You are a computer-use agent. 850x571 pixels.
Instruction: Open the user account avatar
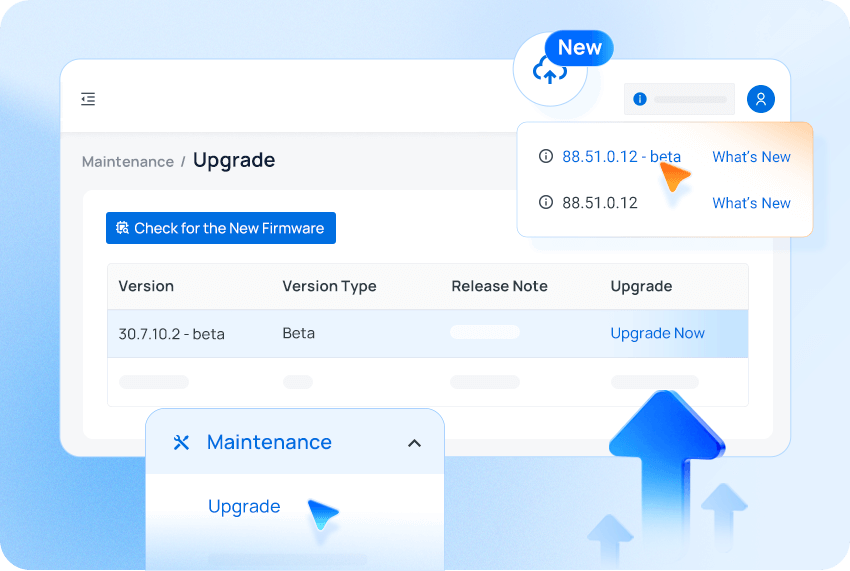pos(761,99)
